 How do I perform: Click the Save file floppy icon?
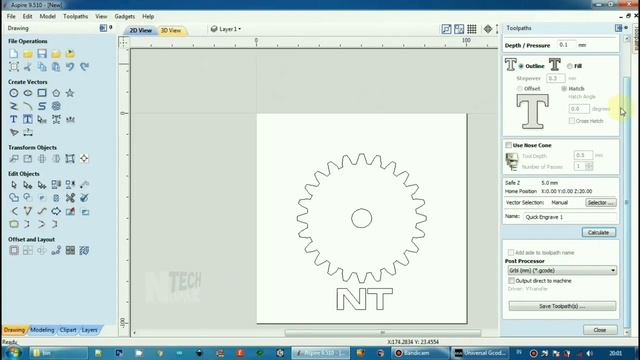pos(42,54)
